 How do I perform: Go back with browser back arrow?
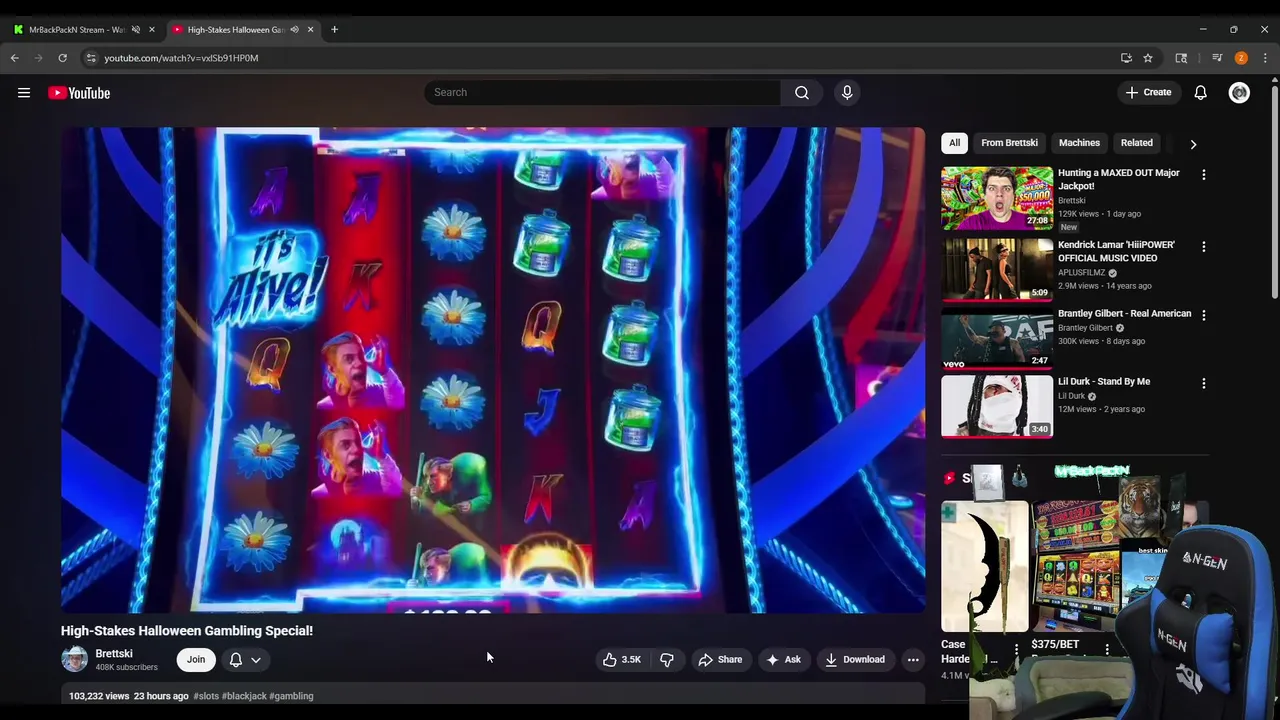(15, 58)
